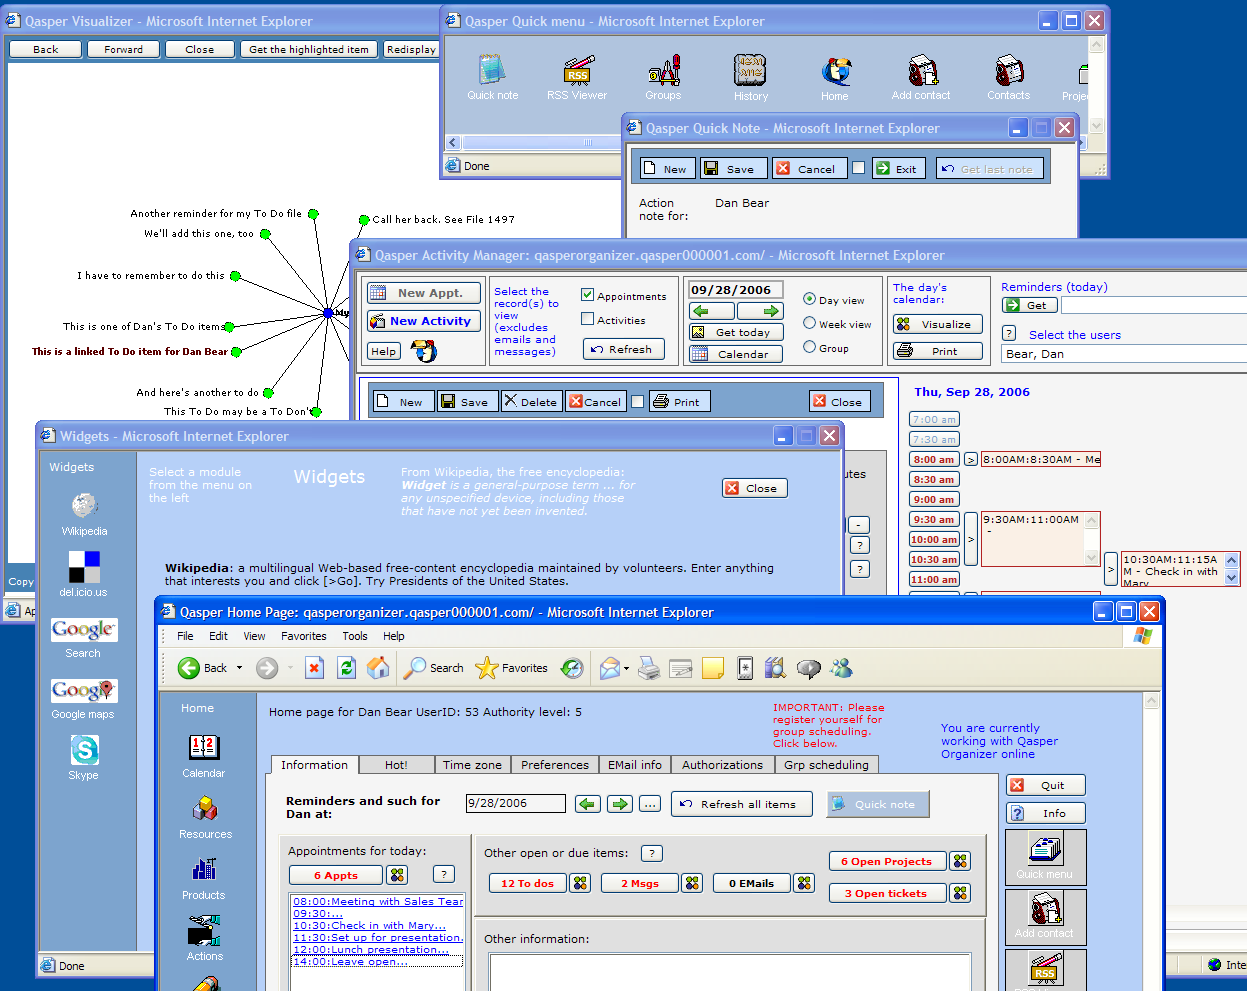Open the Google maps widget icon
This screenshot has width=1247, height=991.
[x=84, y=690]
